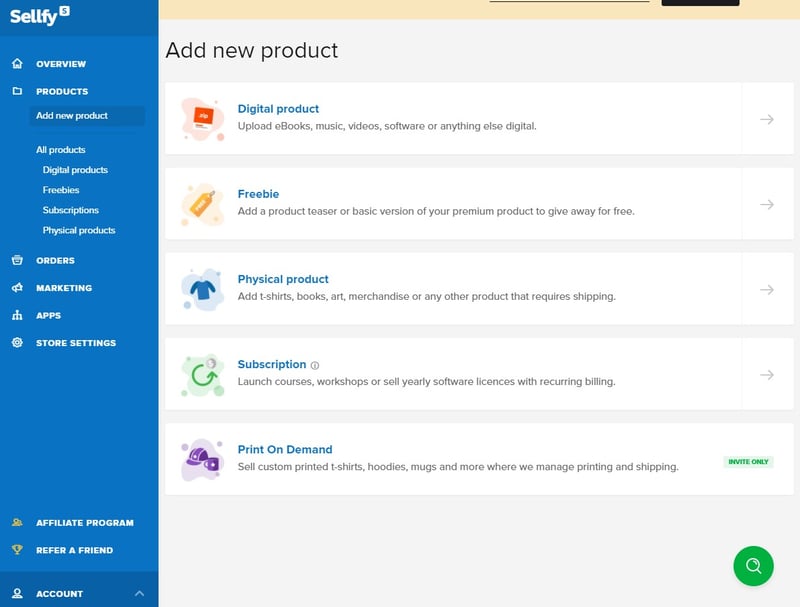This screenshot has width=800, height=607.
Task: Click the Apps icon in sidebar
Action: (x=17, y=316)
